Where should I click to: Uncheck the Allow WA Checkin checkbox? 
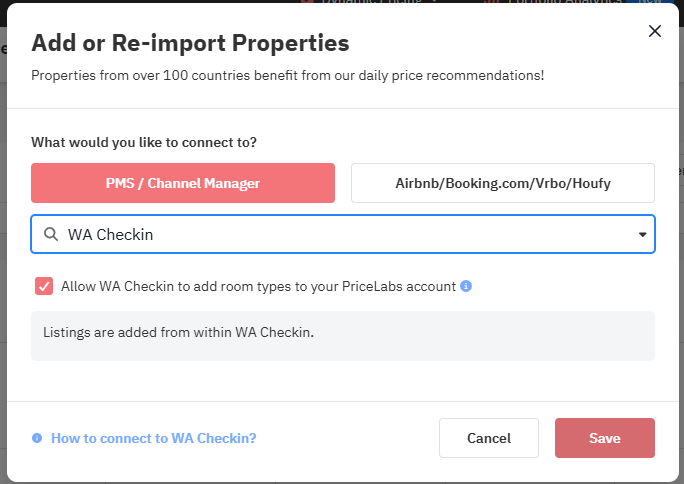coord(44,286)
